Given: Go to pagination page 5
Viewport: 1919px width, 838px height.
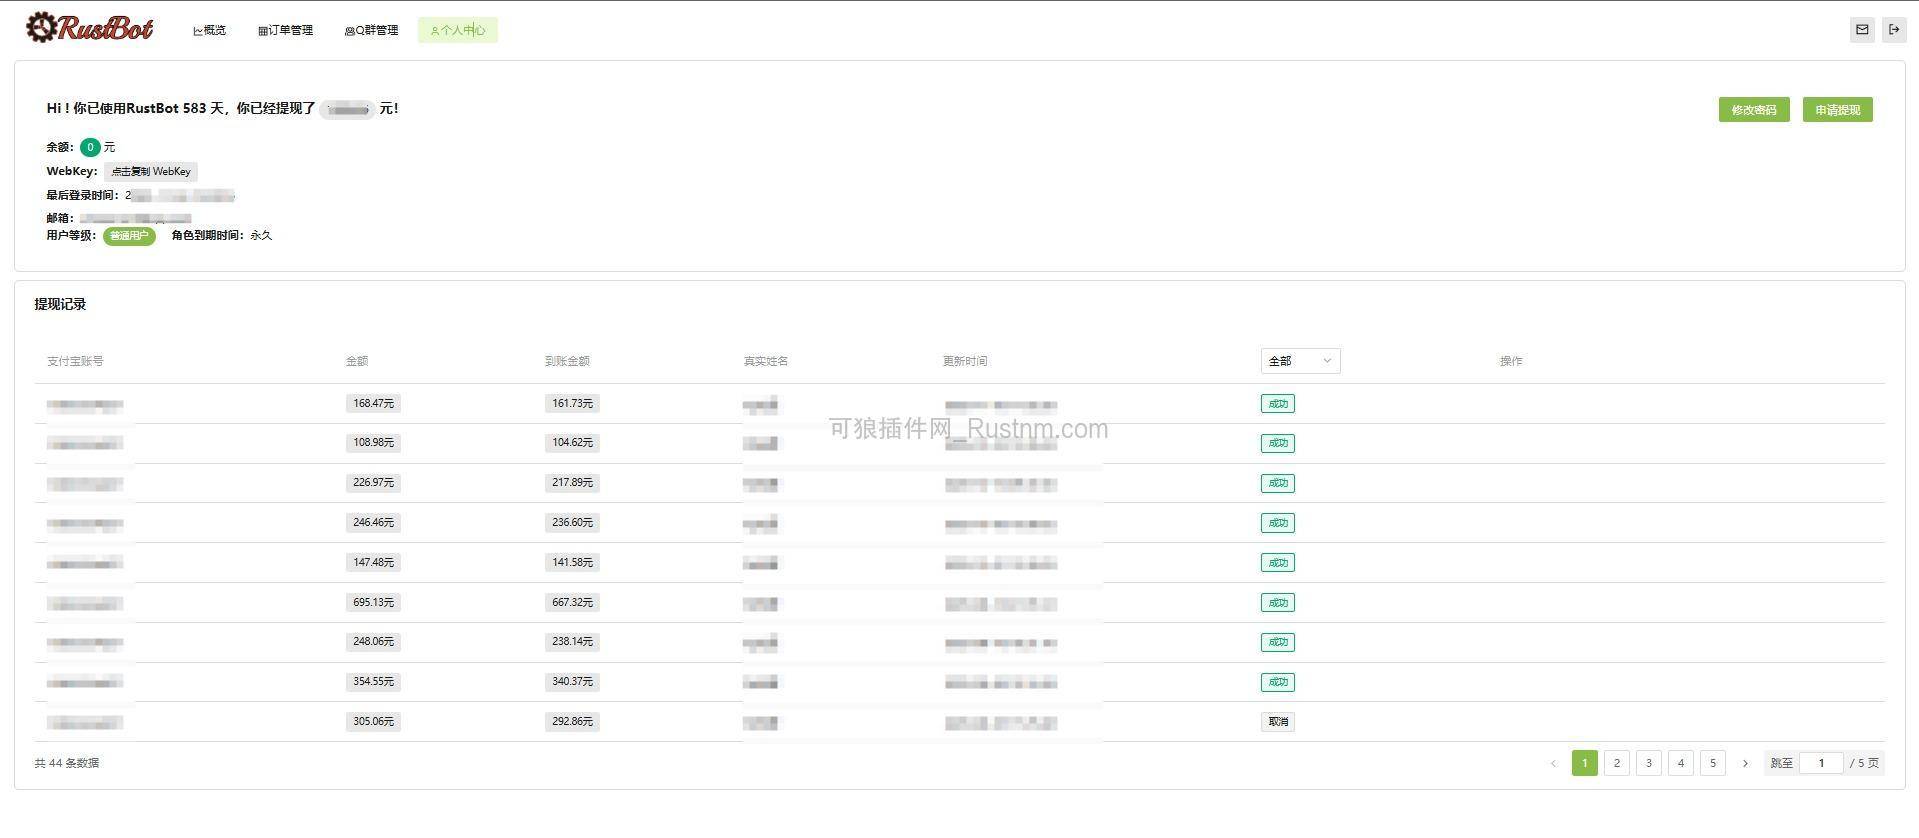Looking at the screenshot, I should tap(1713, 763).
